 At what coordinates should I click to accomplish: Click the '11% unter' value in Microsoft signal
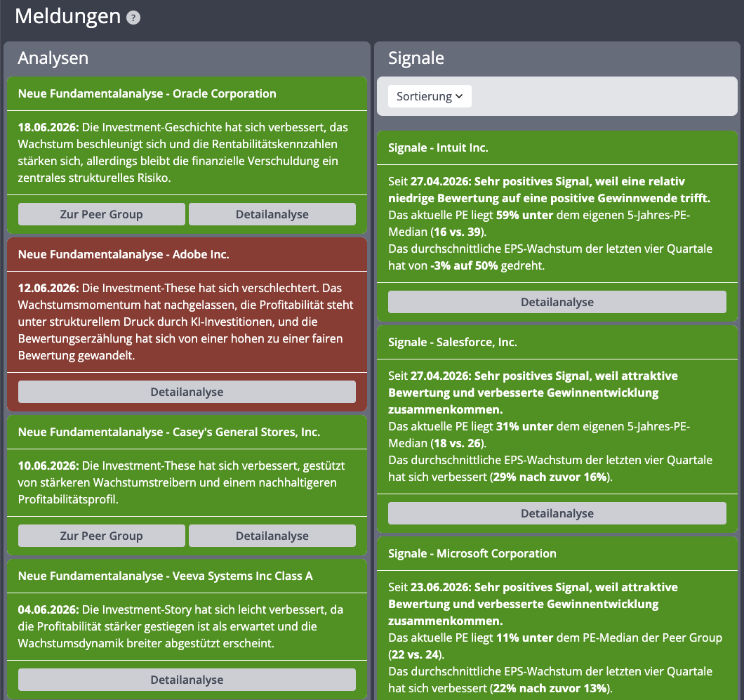[x=524, y=637]
